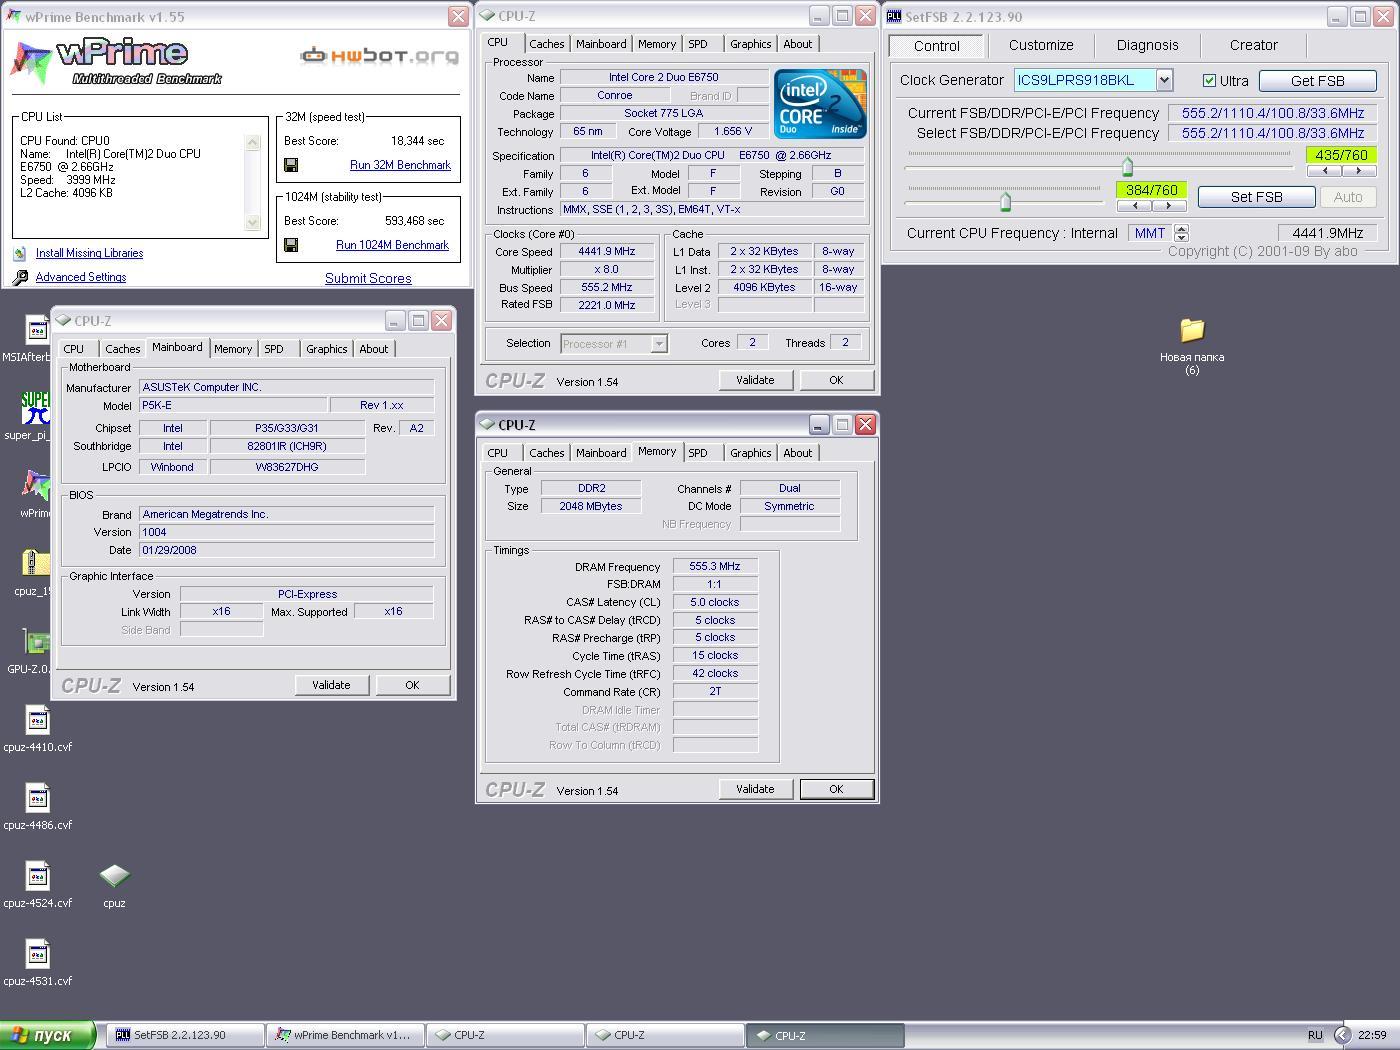Open the Processor Selection dropdown in CPU-Z
The width and height of the screenshot is (1400, 1050).
[659, 343]
